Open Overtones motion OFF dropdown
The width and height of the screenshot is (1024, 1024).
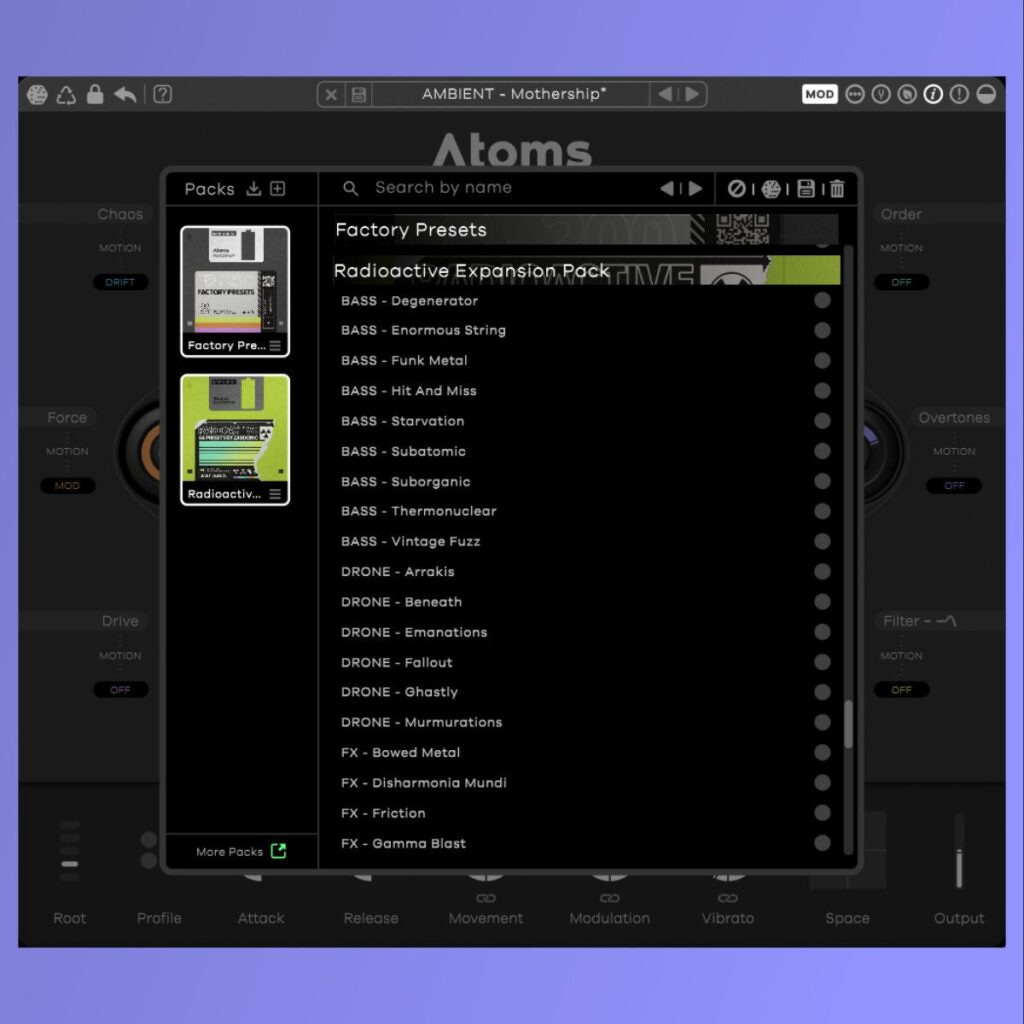[954, 486]
